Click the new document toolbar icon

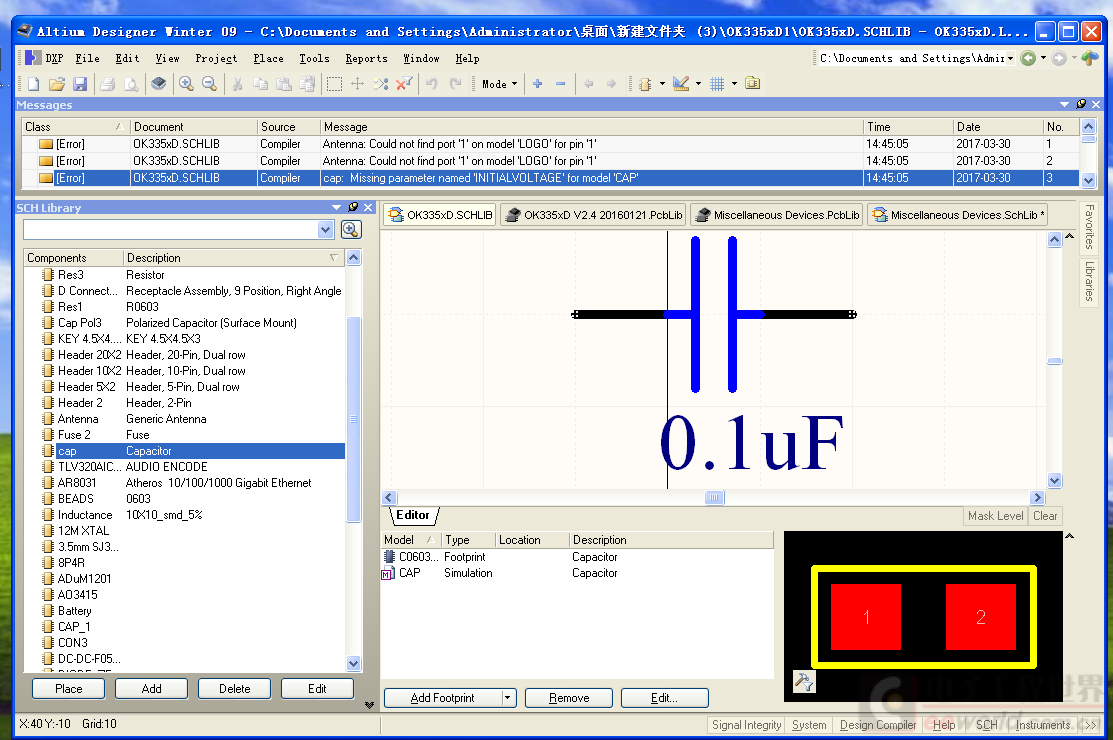(x=33, y=84)
